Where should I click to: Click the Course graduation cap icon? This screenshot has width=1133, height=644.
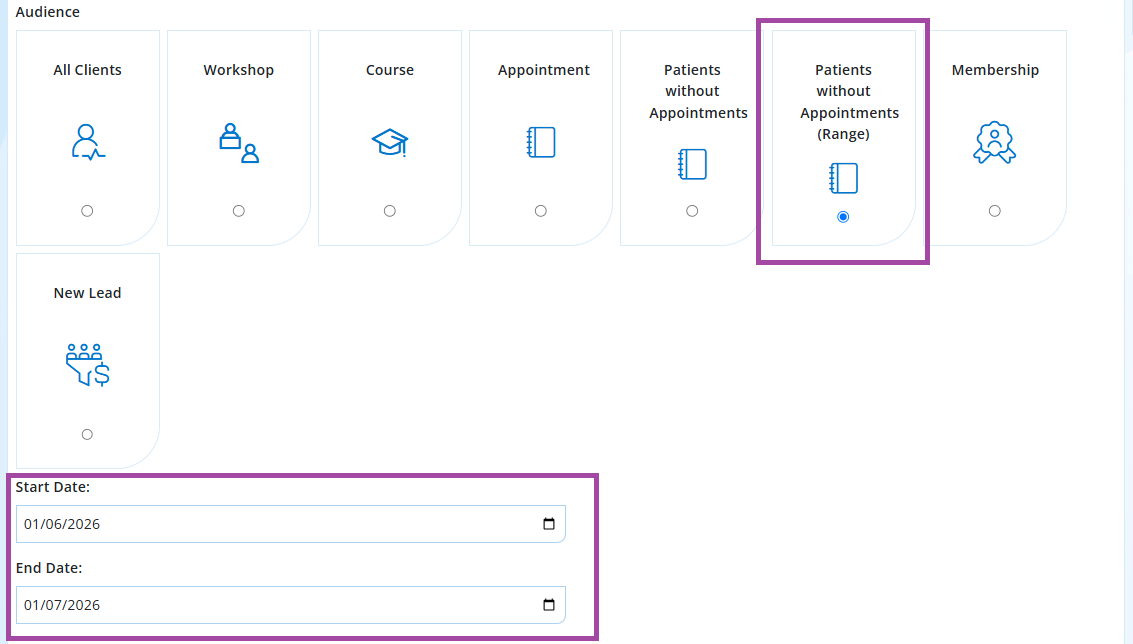[x=390, y=142]
